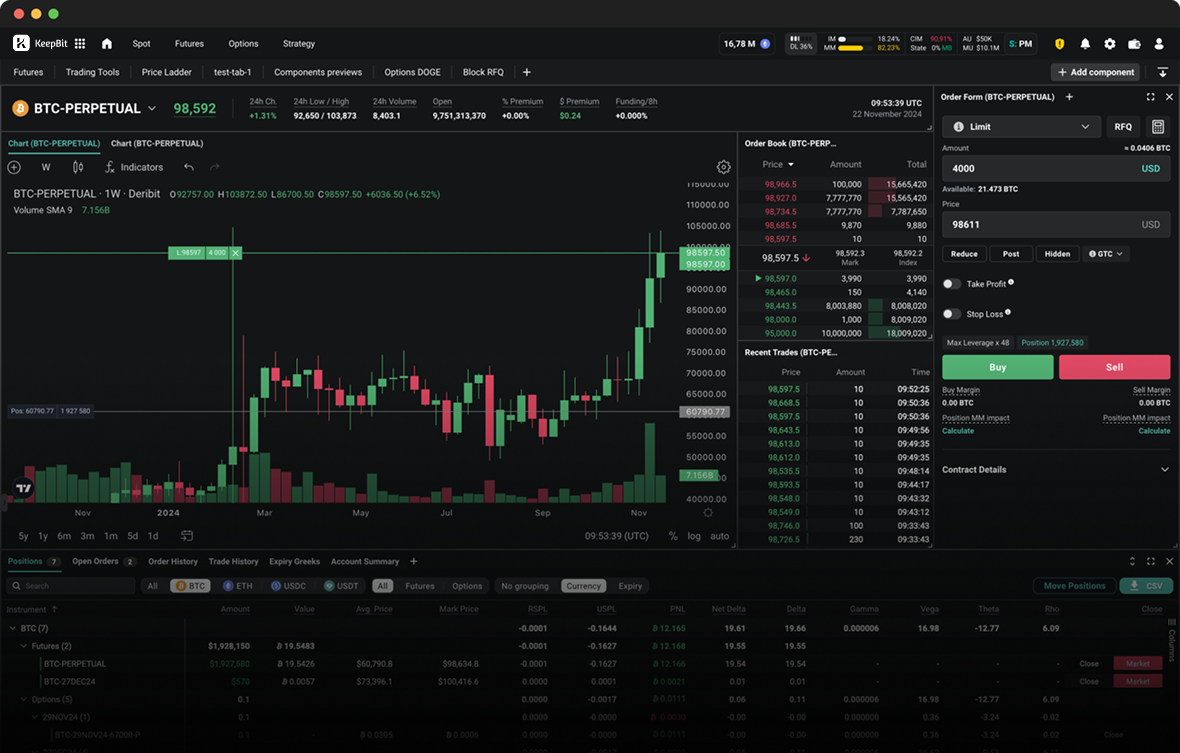Image resolution: width=1180 pixels, height=753 pixels.
Task: Open the notifications bell in the header
Action: 1085,43
